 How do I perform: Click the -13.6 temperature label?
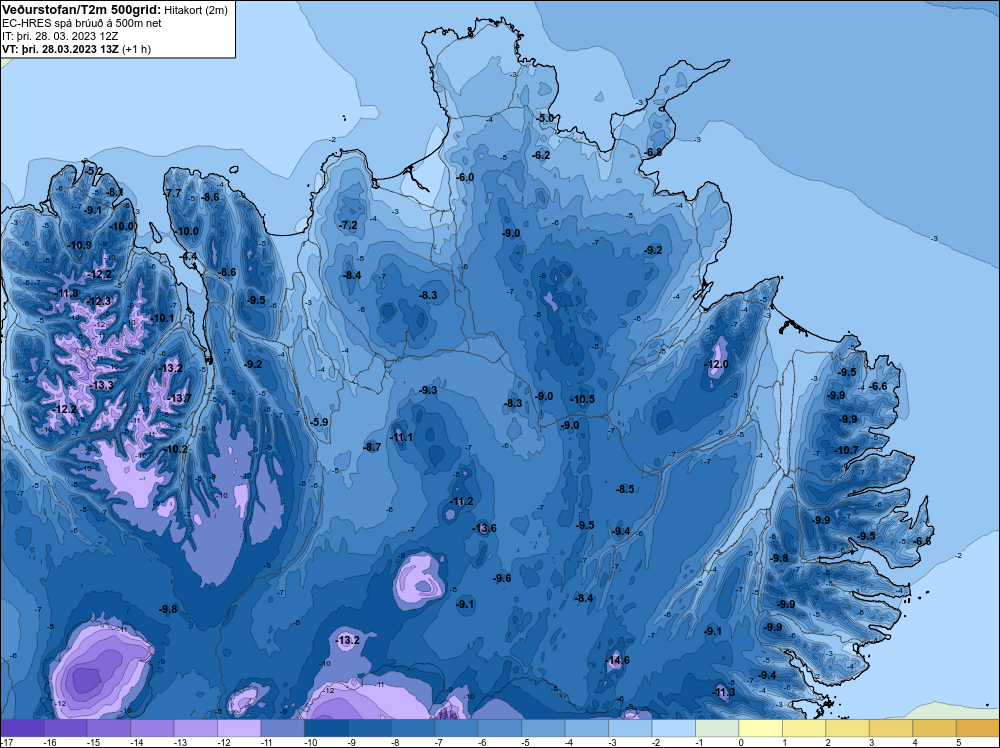[x=484, y=528]
